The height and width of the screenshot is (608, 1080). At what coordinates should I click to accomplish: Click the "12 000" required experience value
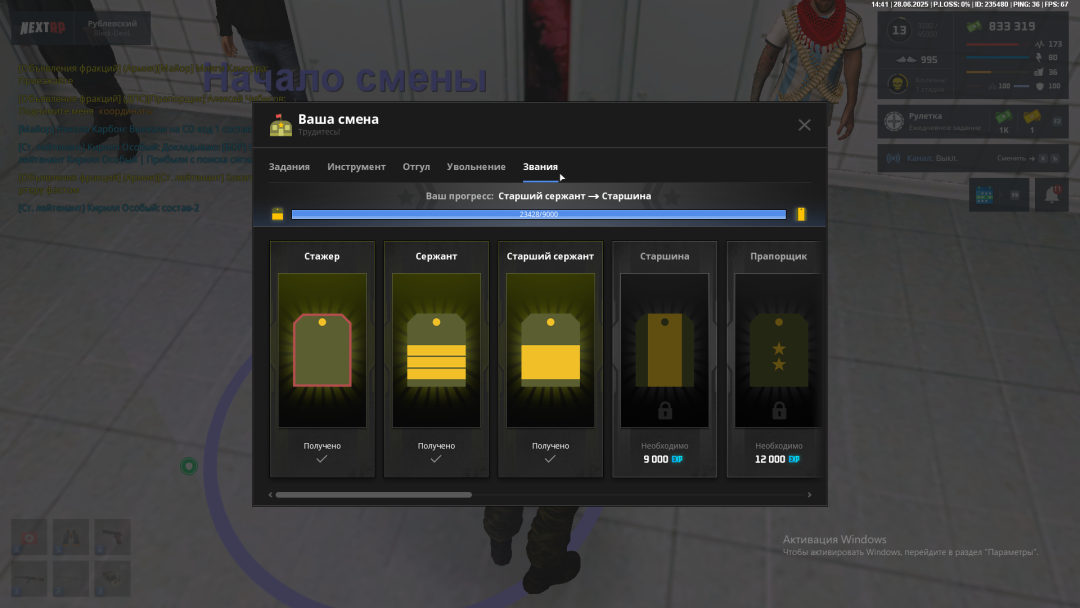(770, 459)
